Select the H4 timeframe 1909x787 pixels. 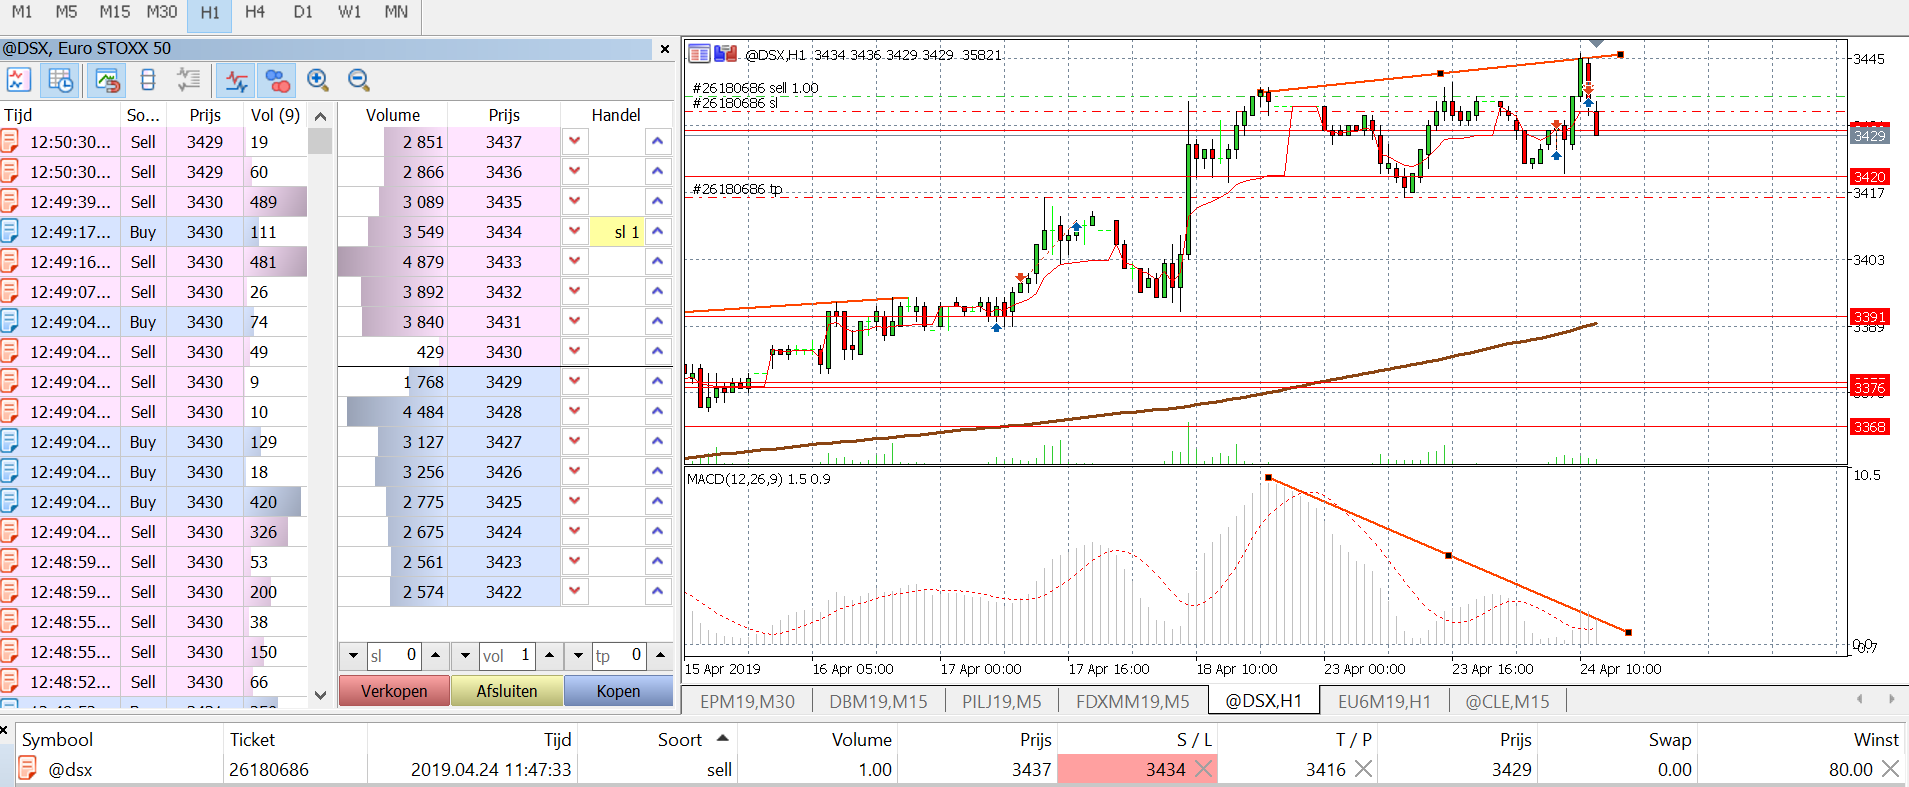[x=255, y=12]
